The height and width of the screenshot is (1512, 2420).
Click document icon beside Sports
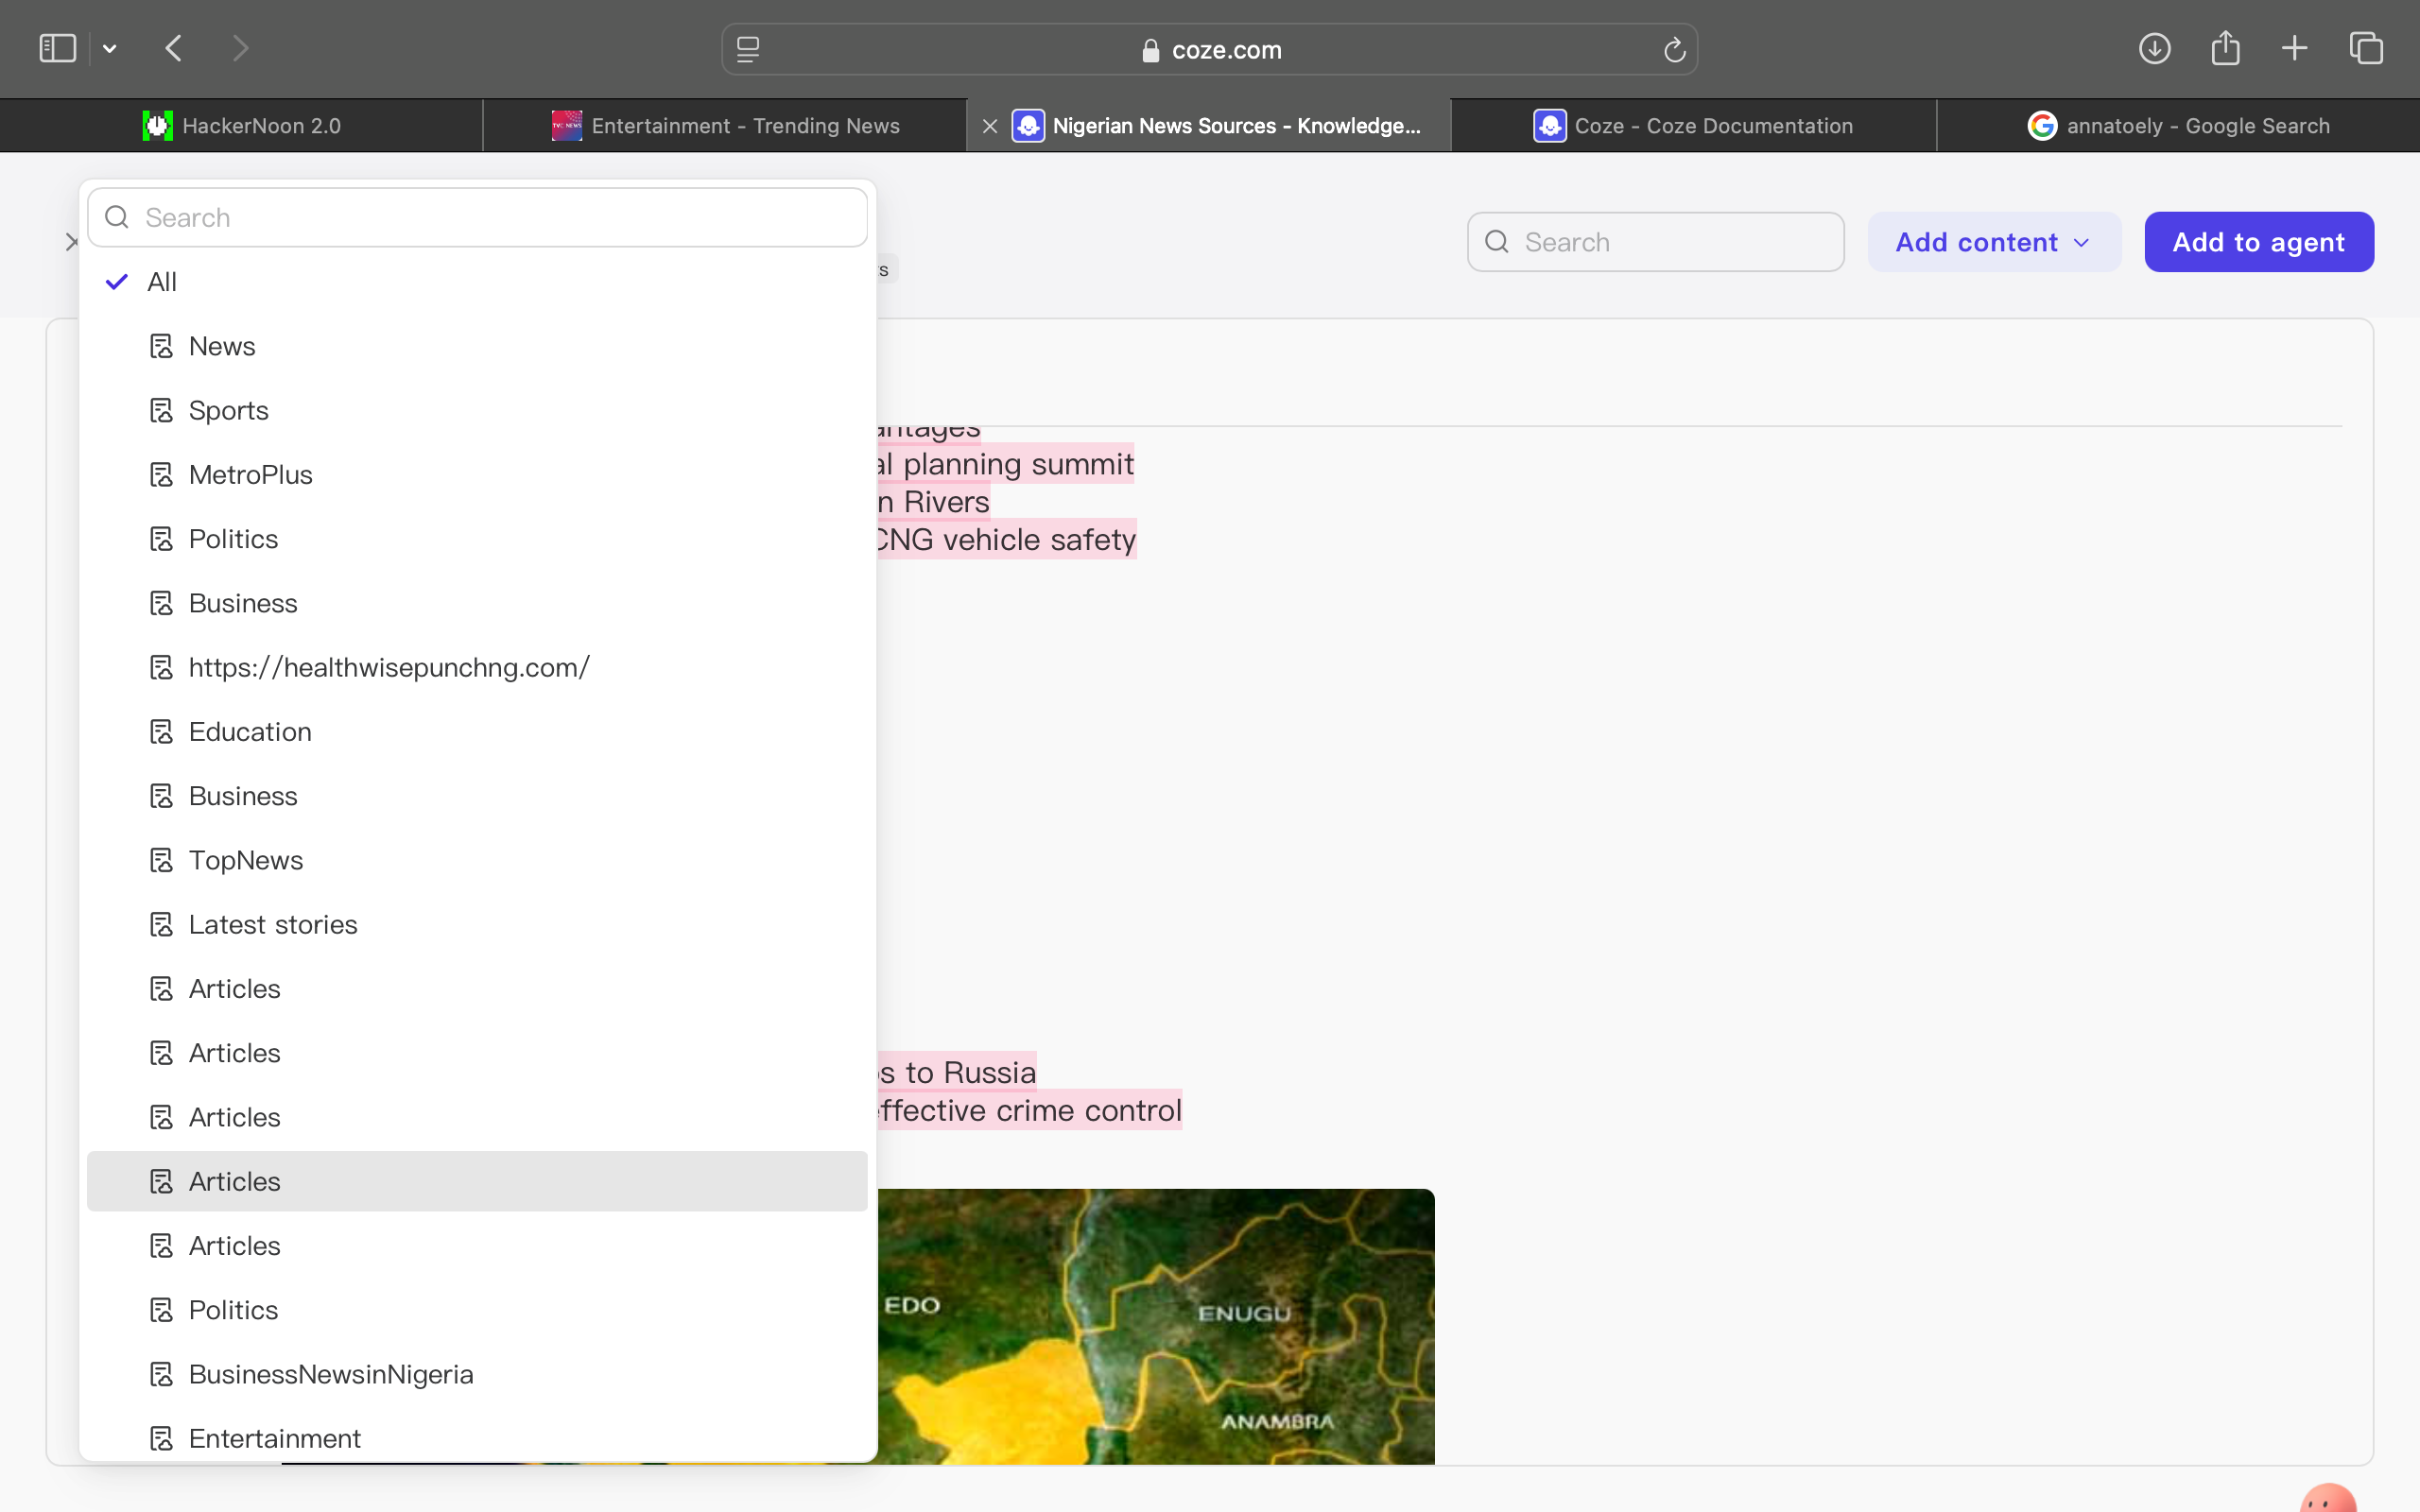coord(161,410)
